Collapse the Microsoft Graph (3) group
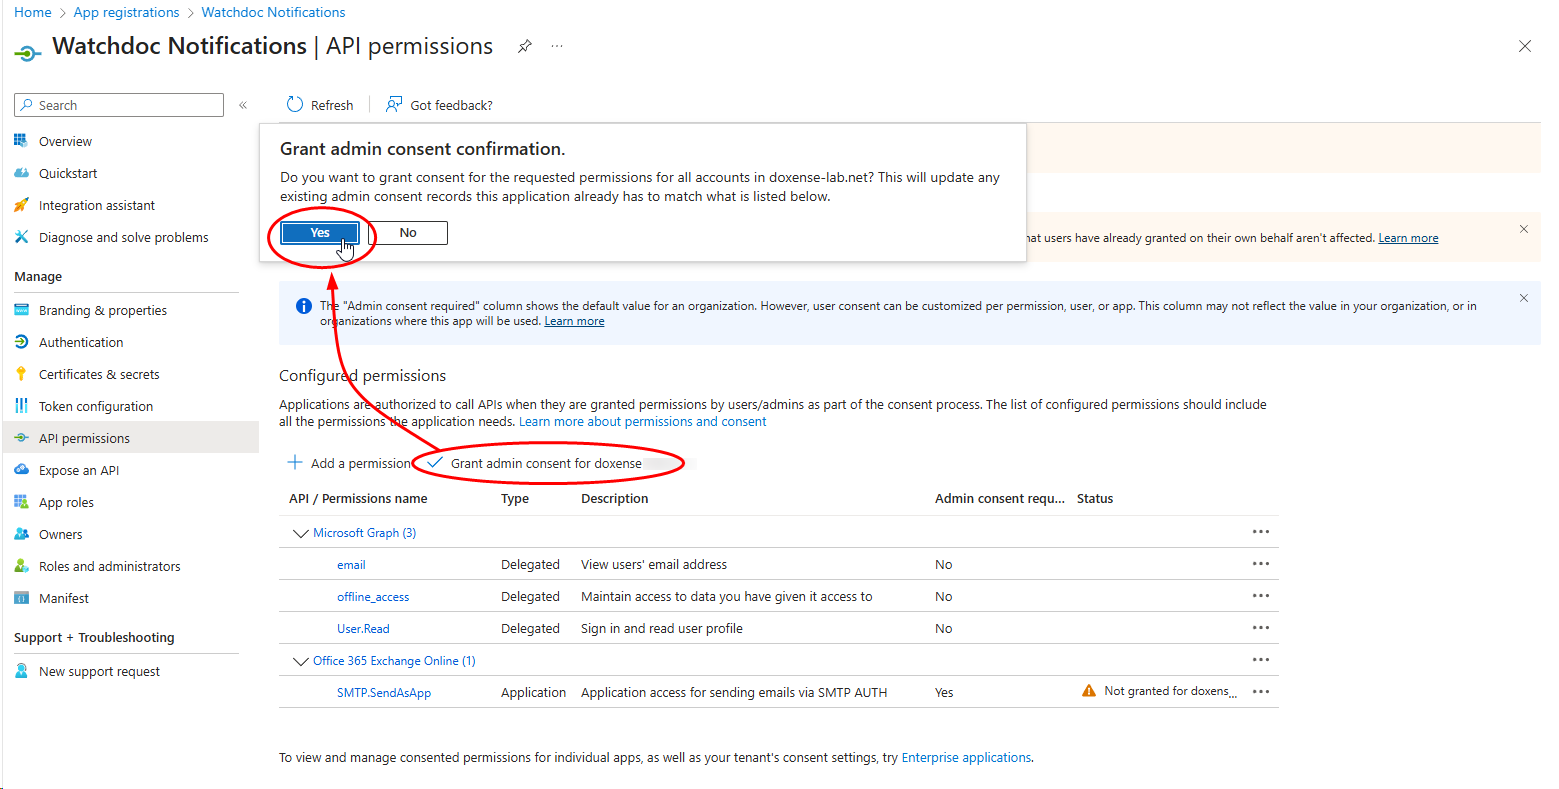This screenshot has height=789, width=1559. (x=300, y=533)
